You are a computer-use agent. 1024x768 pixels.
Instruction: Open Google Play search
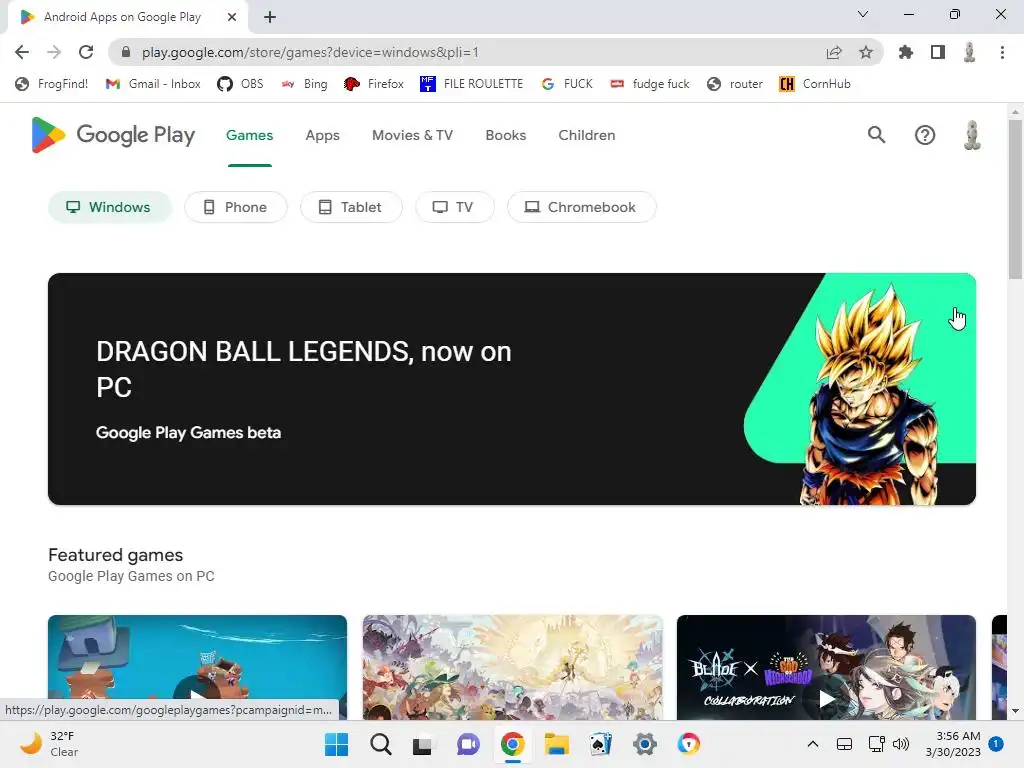point(876,135)
